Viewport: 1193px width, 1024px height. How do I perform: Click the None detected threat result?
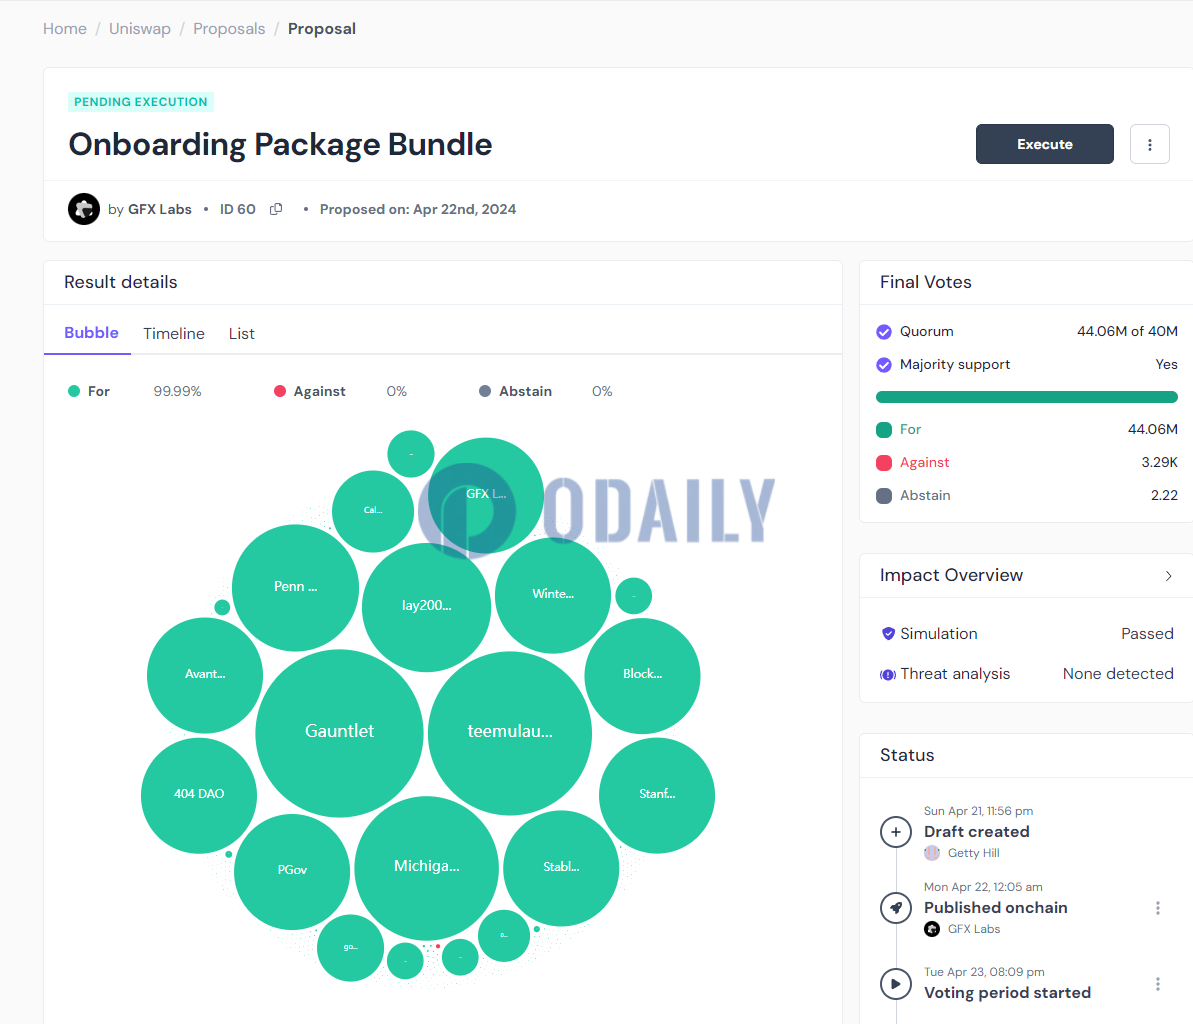coord(1118,674)
